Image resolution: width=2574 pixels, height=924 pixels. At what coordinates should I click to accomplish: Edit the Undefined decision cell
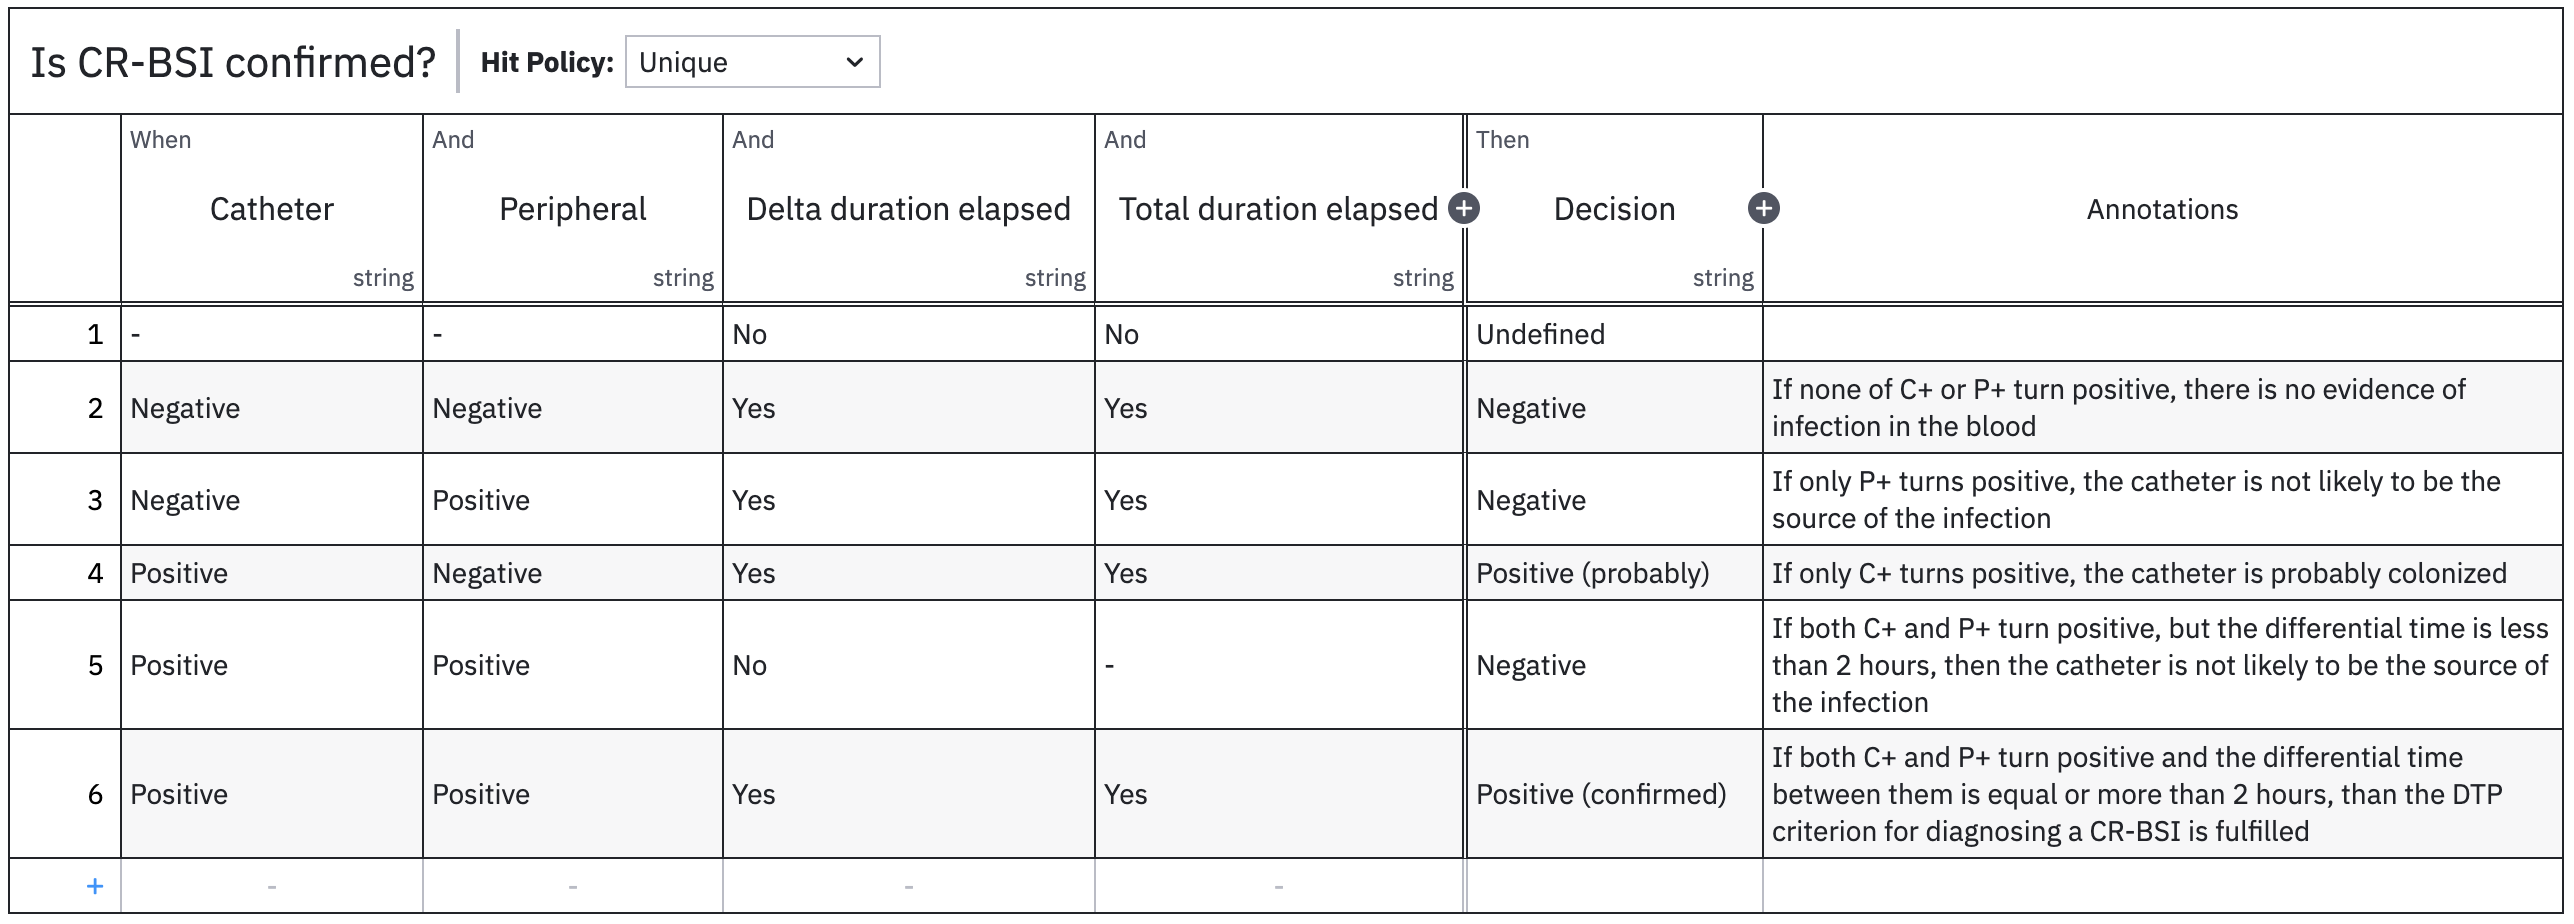1613,334
